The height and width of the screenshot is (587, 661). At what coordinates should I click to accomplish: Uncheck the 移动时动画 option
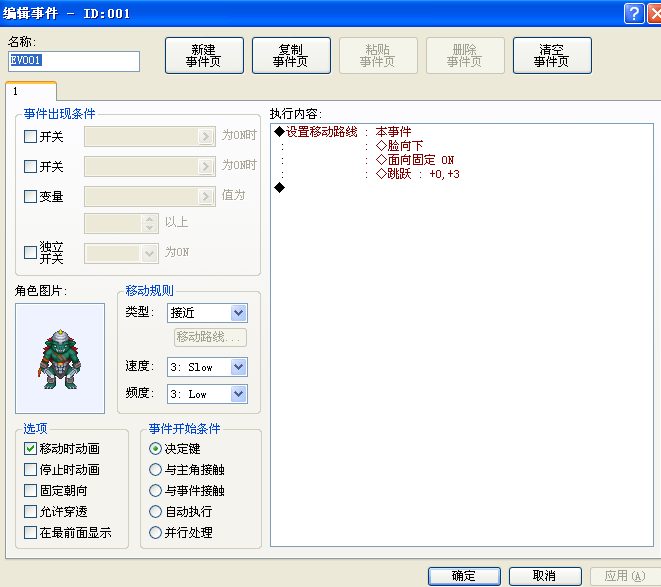30,449
